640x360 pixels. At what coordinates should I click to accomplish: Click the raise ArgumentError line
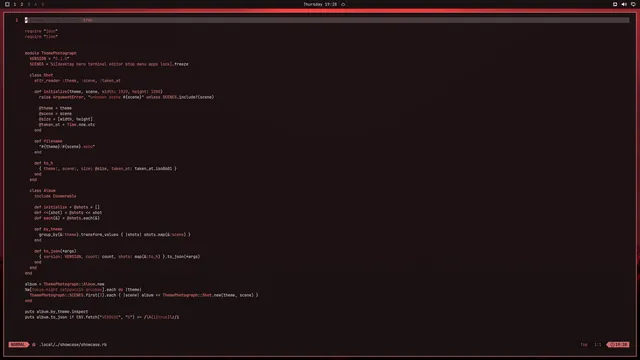point(127,97)
